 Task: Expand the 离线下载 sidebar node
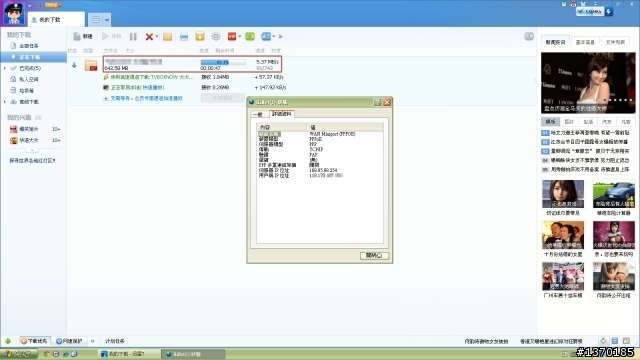click(4, 102)
